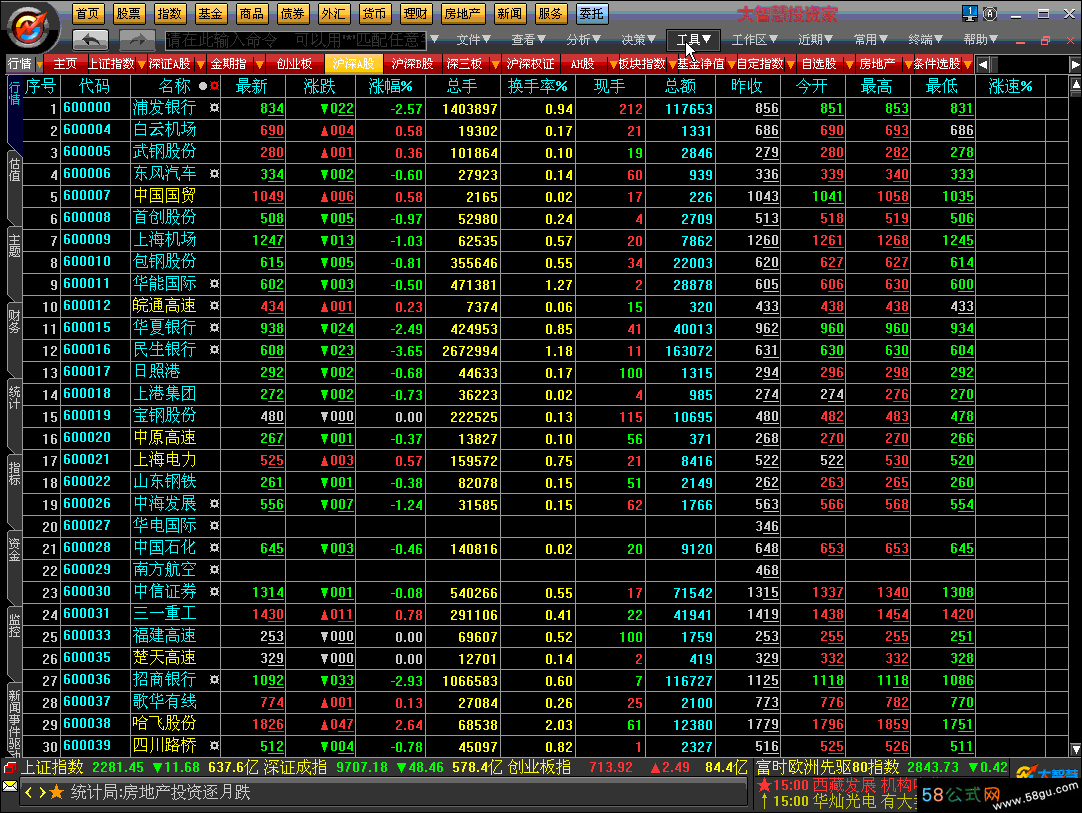Viewport: 1082px width, 813px height.
Task: Click the red window icon in the status bar
Action: coord(10,767)
